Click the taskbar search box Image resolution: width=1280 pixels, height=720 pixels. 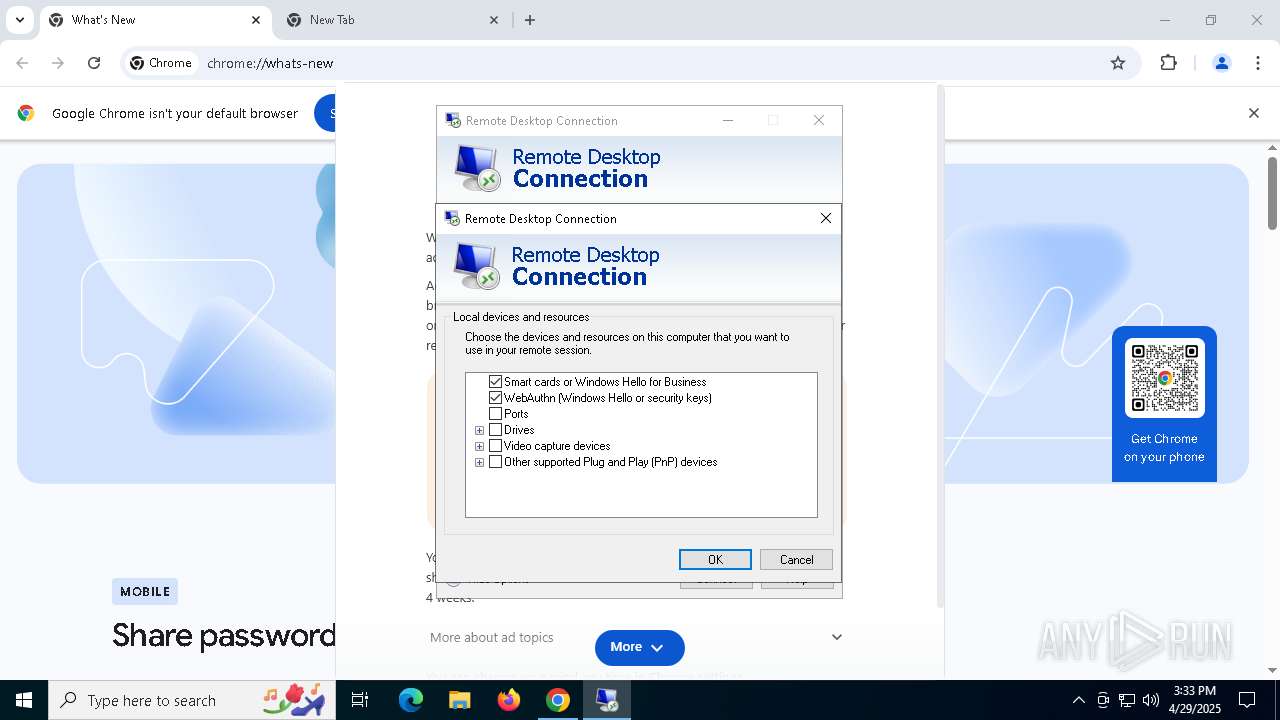pos(192,700)
